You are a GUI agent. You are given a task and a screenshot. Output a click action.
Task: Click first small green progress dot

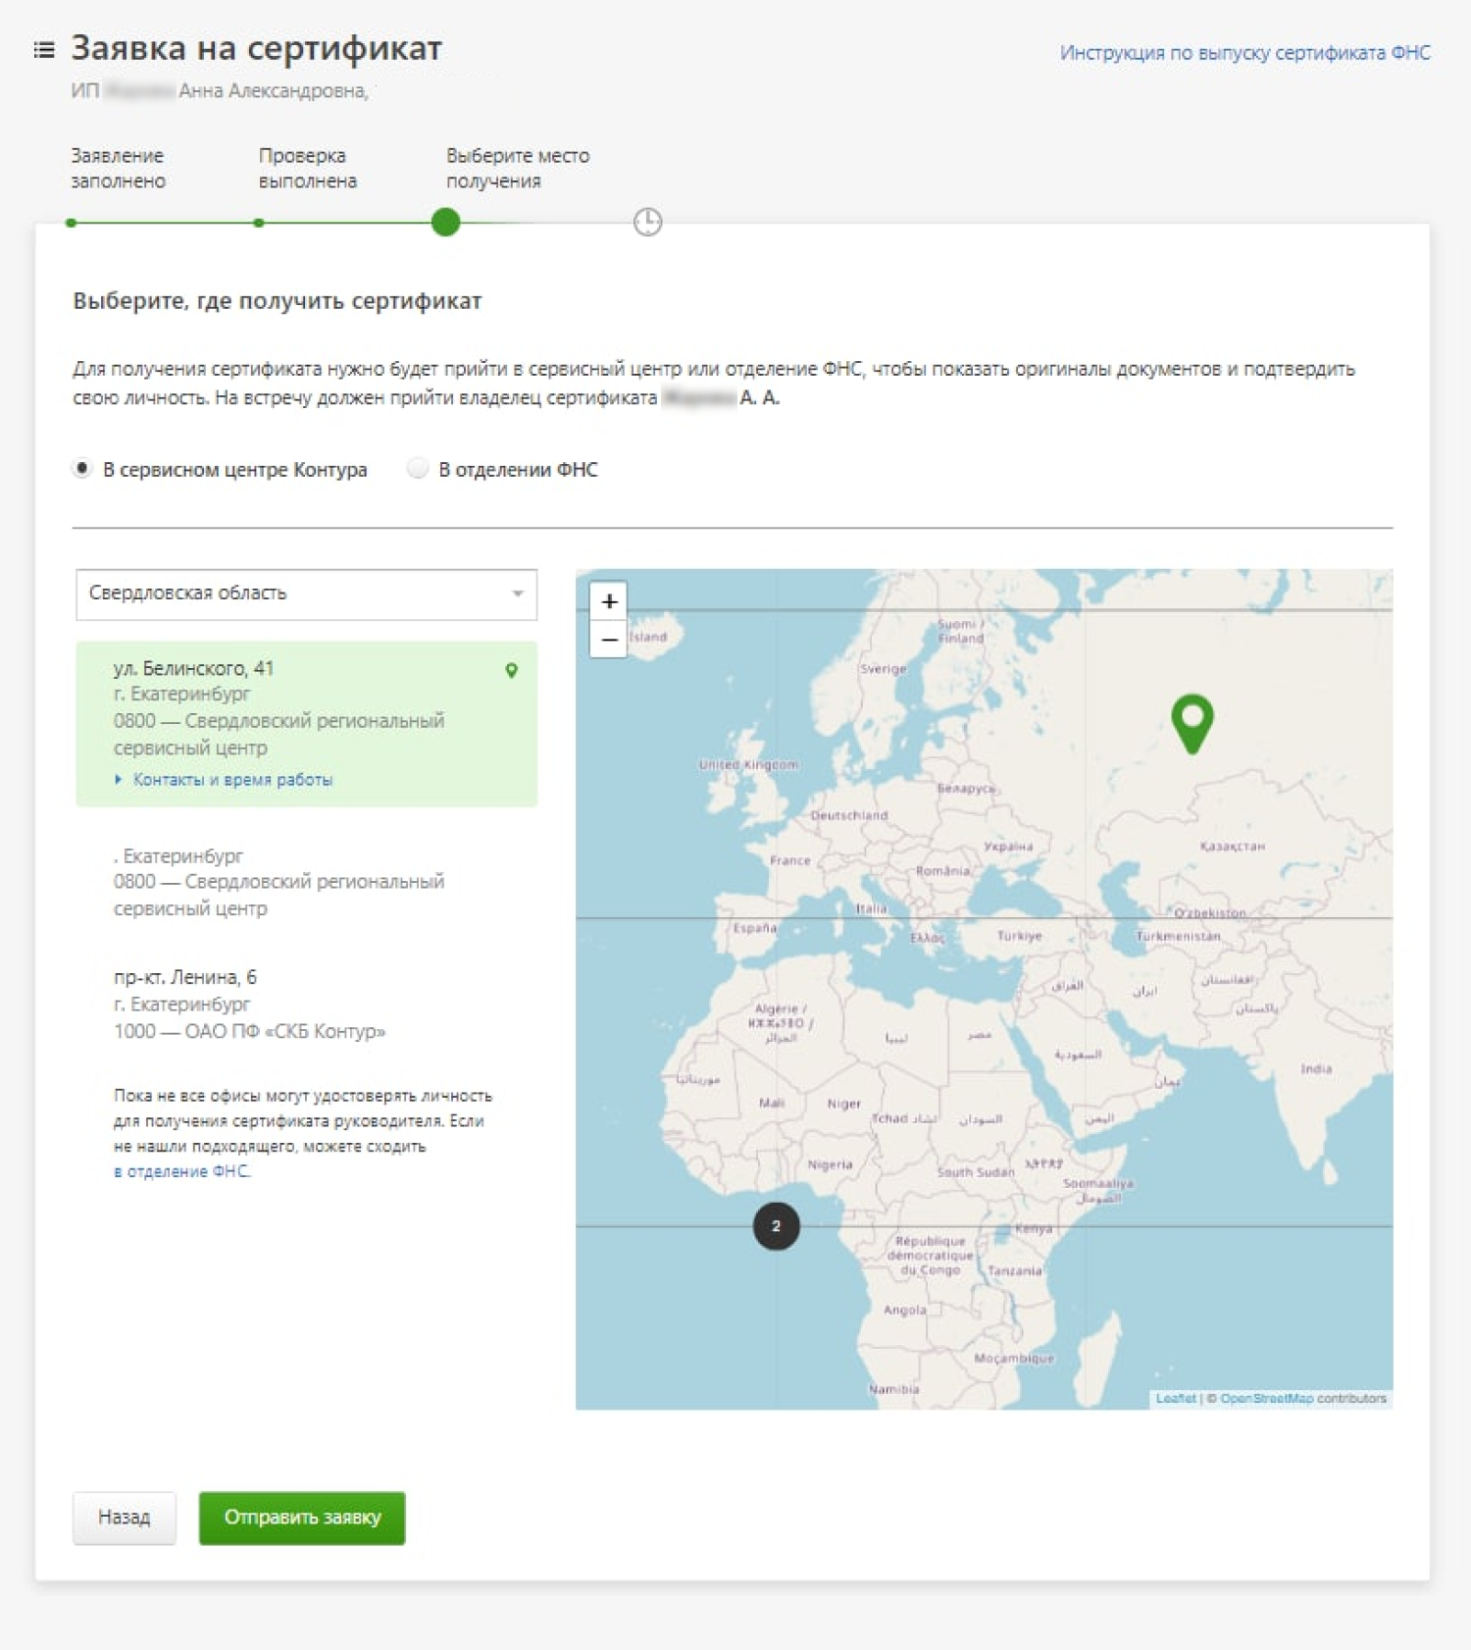pos(71,222)
